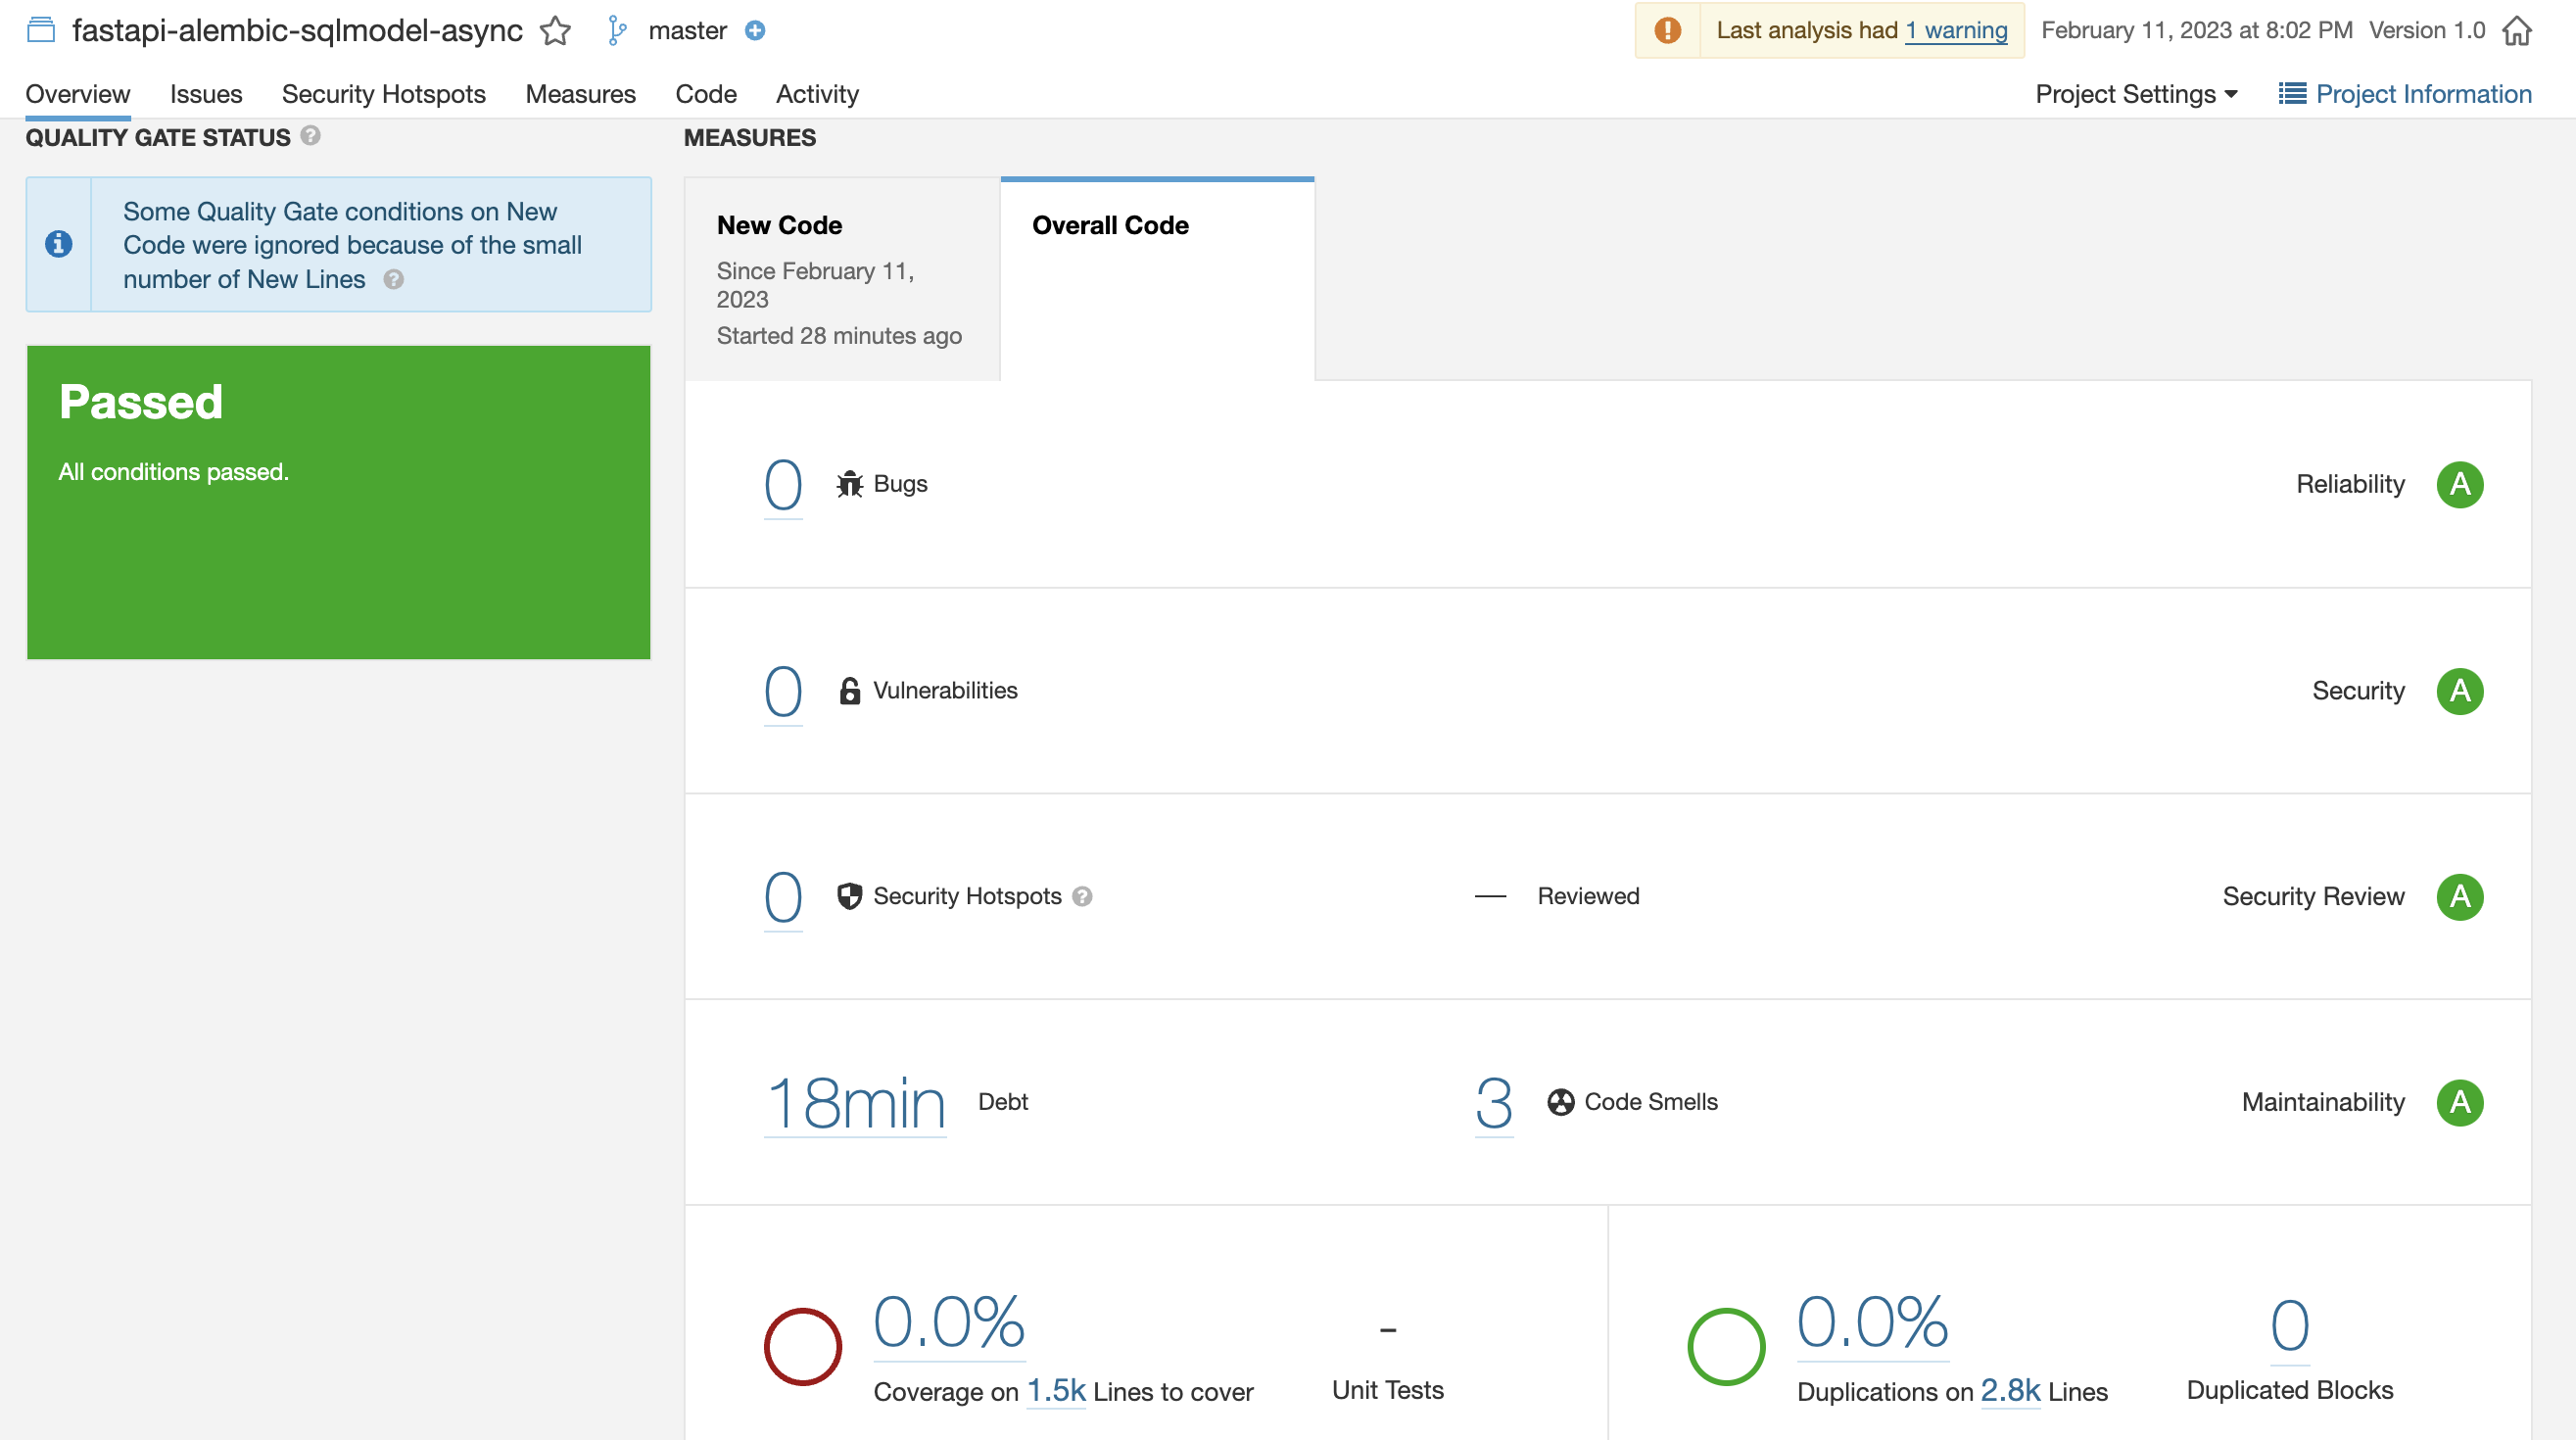
Task: Switch to the New Code tab
Action: pos(841,278)
